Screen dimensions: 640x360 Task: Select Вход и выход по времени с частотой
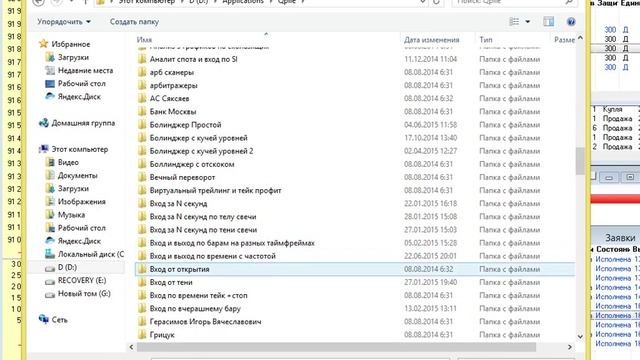[x=213, y=256]
